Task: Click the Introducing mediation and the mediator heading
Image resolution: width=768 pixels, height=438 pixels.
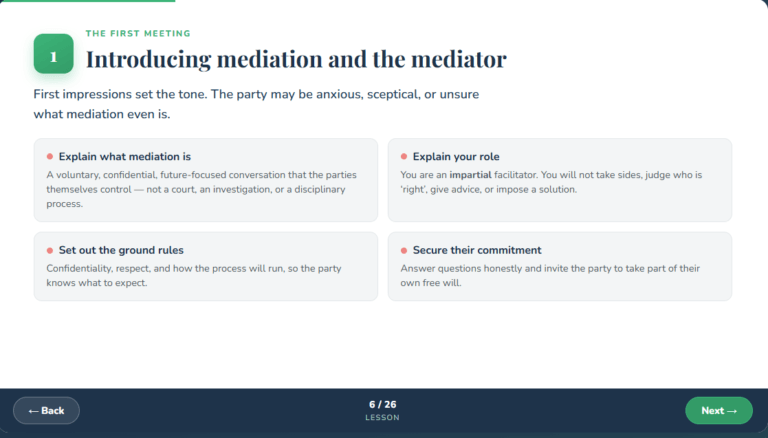Action: click(x=296, y=59)
